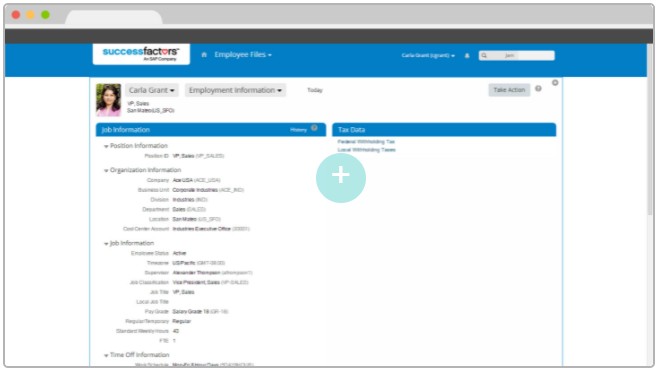Click Carla Grant's profile photo
The width and height of the screenshot is (658, 370).
pyautogui.click(x=108, y=99)
